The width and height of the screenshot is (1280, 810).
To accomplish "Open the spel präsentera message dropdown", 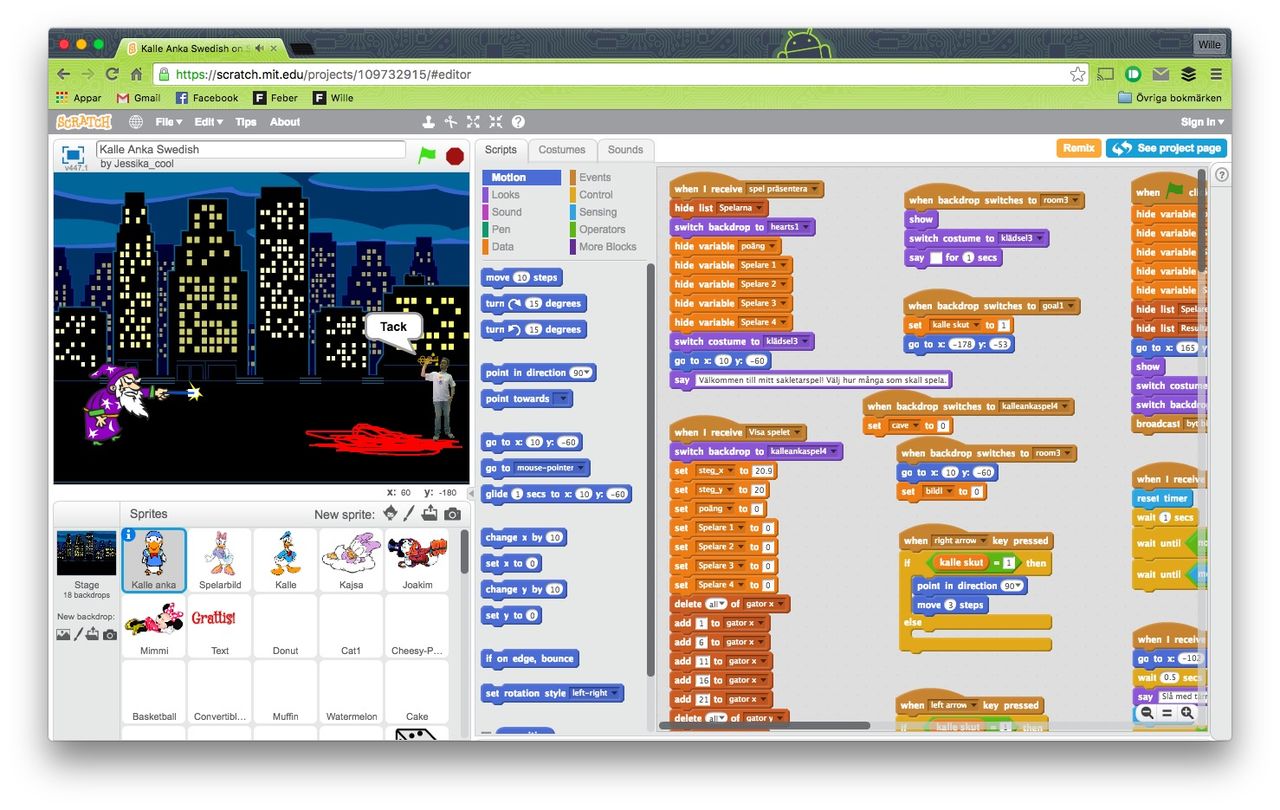I will [784, 189].
